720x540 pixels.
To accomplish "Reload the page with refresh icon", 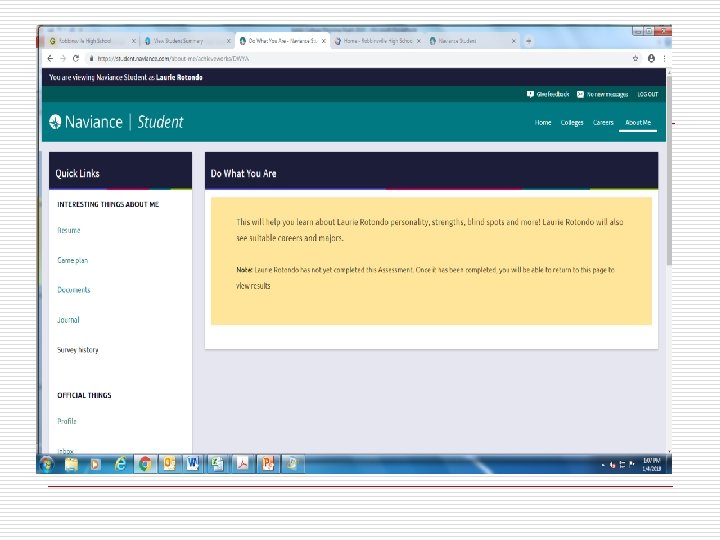I will tap(76, 58).
